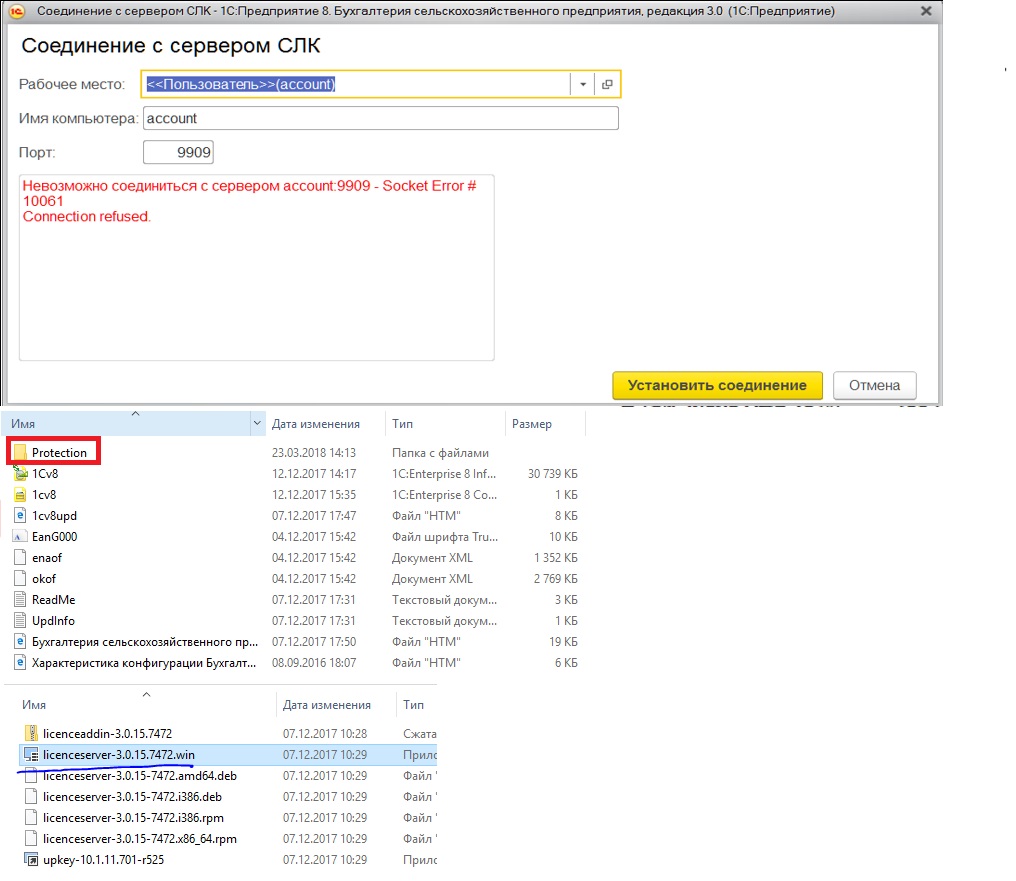Select file name licenceserver-3.0.15-7472.i386.deb

tap(132, 797)
